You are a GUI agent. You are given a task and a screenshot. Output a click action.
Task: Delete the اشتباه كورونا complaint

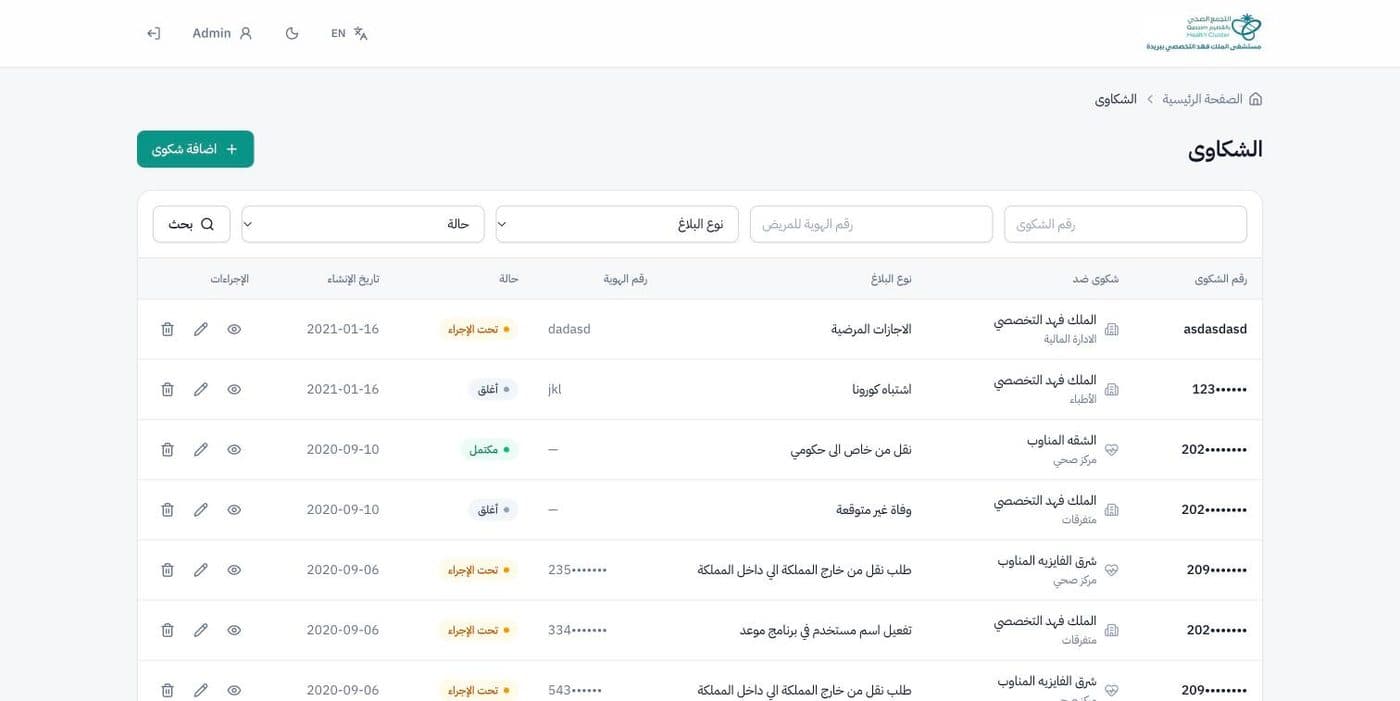pyautogui.click(x=167, y=389)
